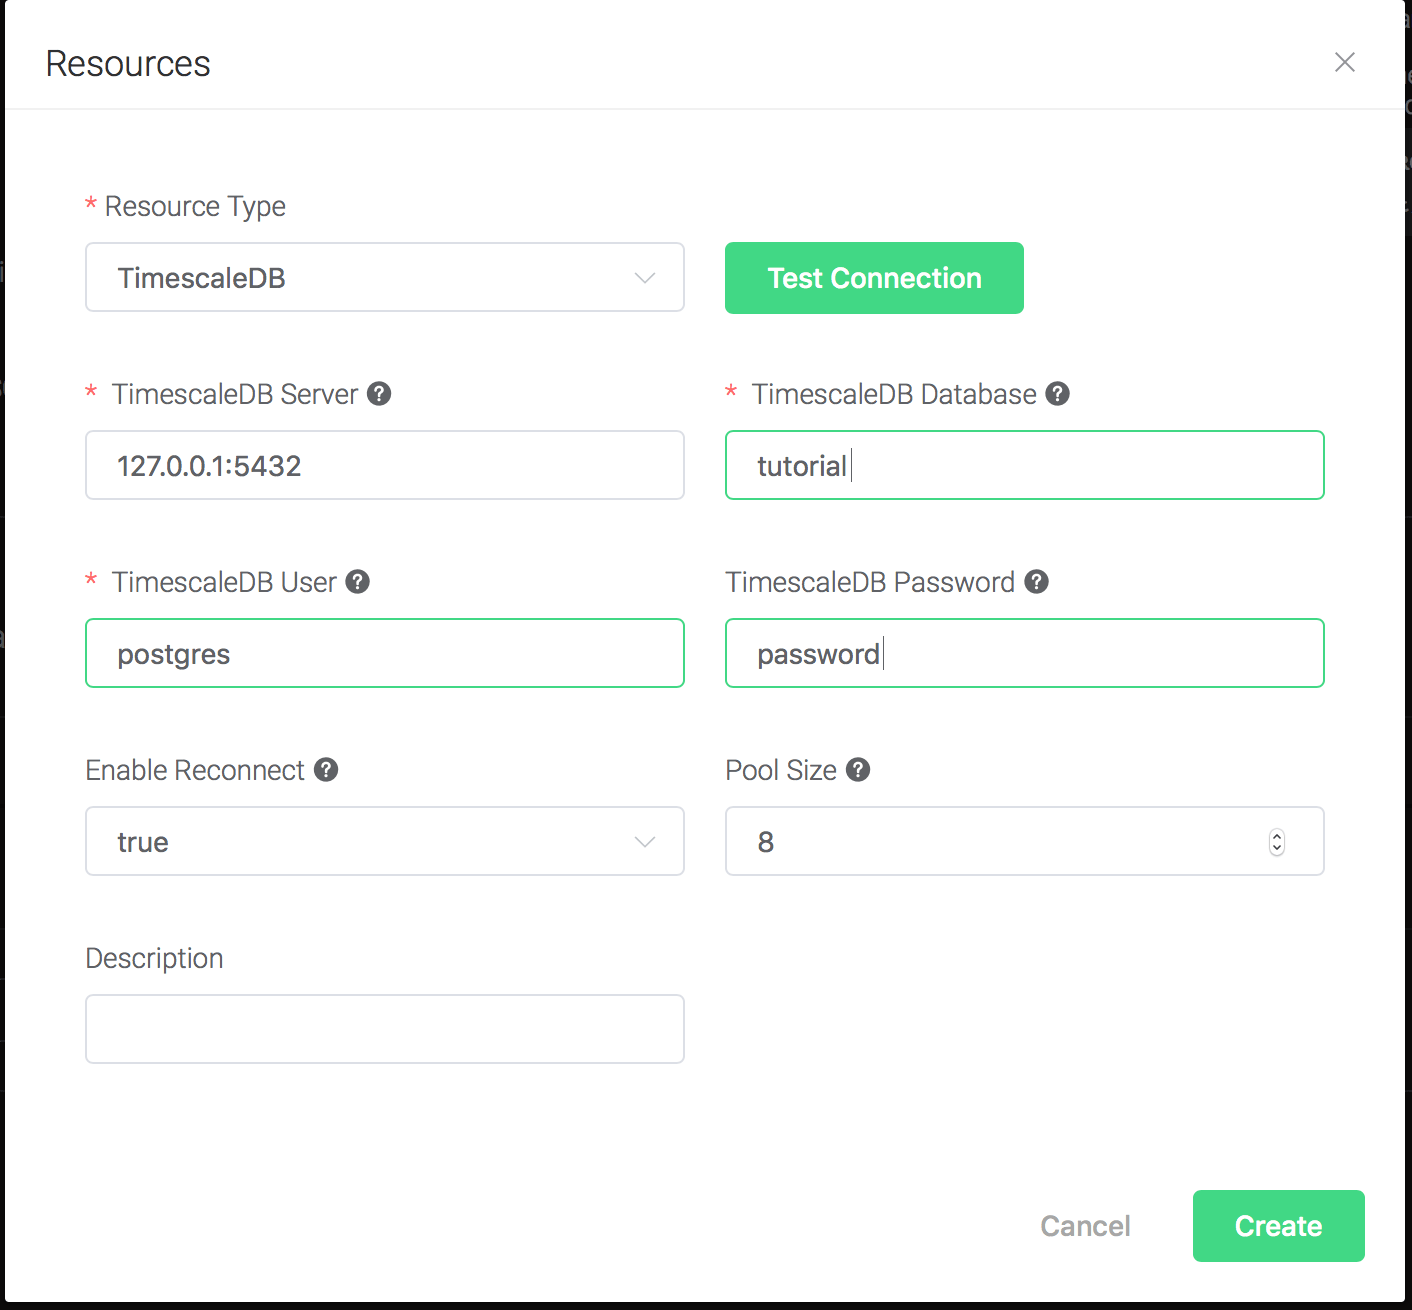Viewport: 1412px width, 1310px height.
Task: Select the TimescaleDB Server address field
Action: [384, 465]
